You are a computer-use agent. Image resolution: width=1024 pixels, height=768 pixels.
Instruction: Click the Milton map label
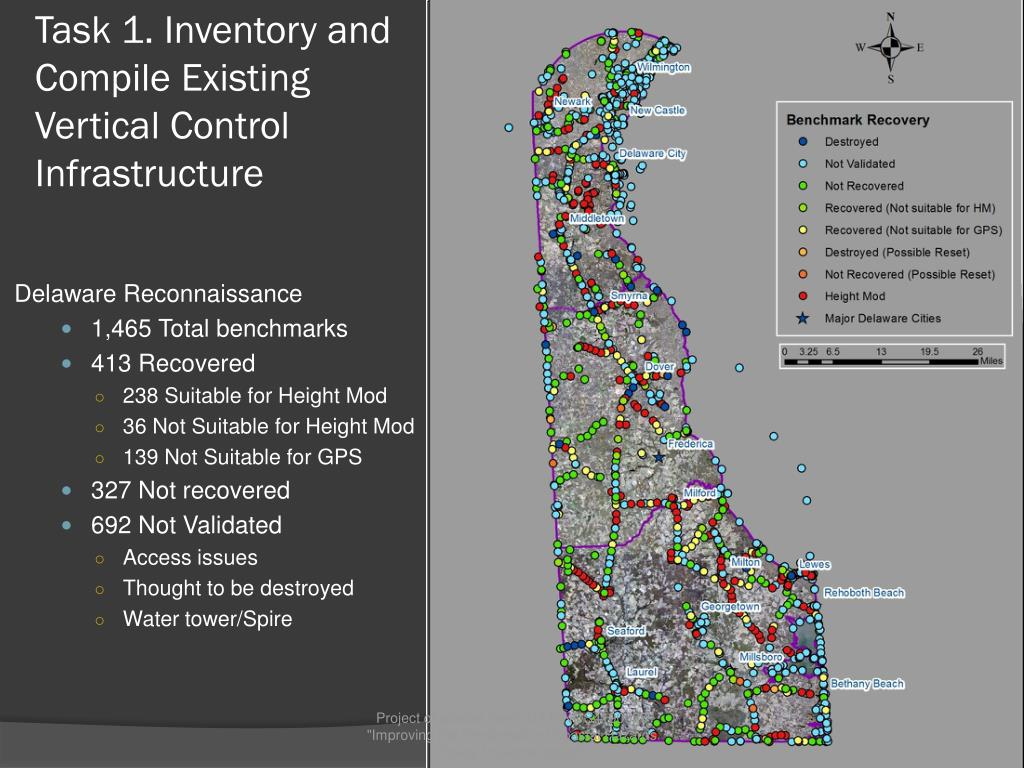[x=745, y=562]
